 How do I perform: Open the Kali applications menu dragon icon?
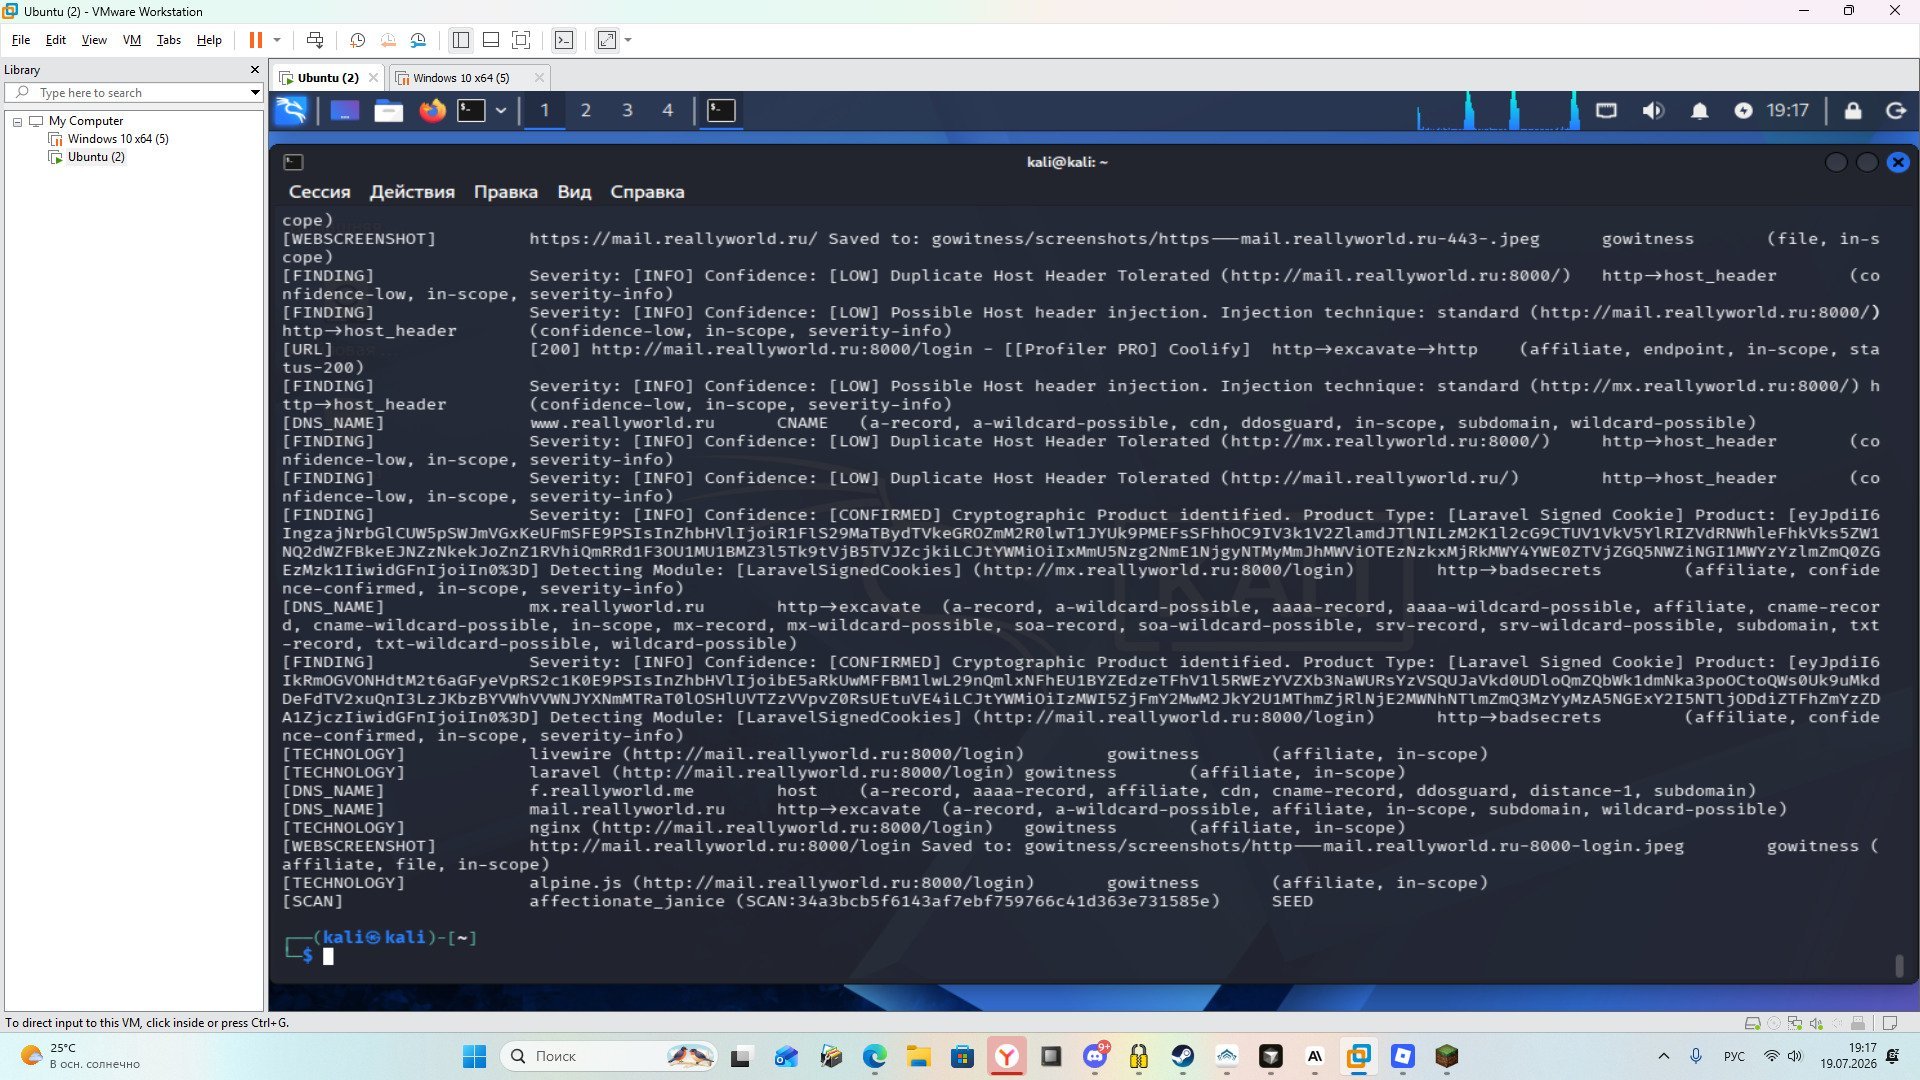click(x=292, y=110)
